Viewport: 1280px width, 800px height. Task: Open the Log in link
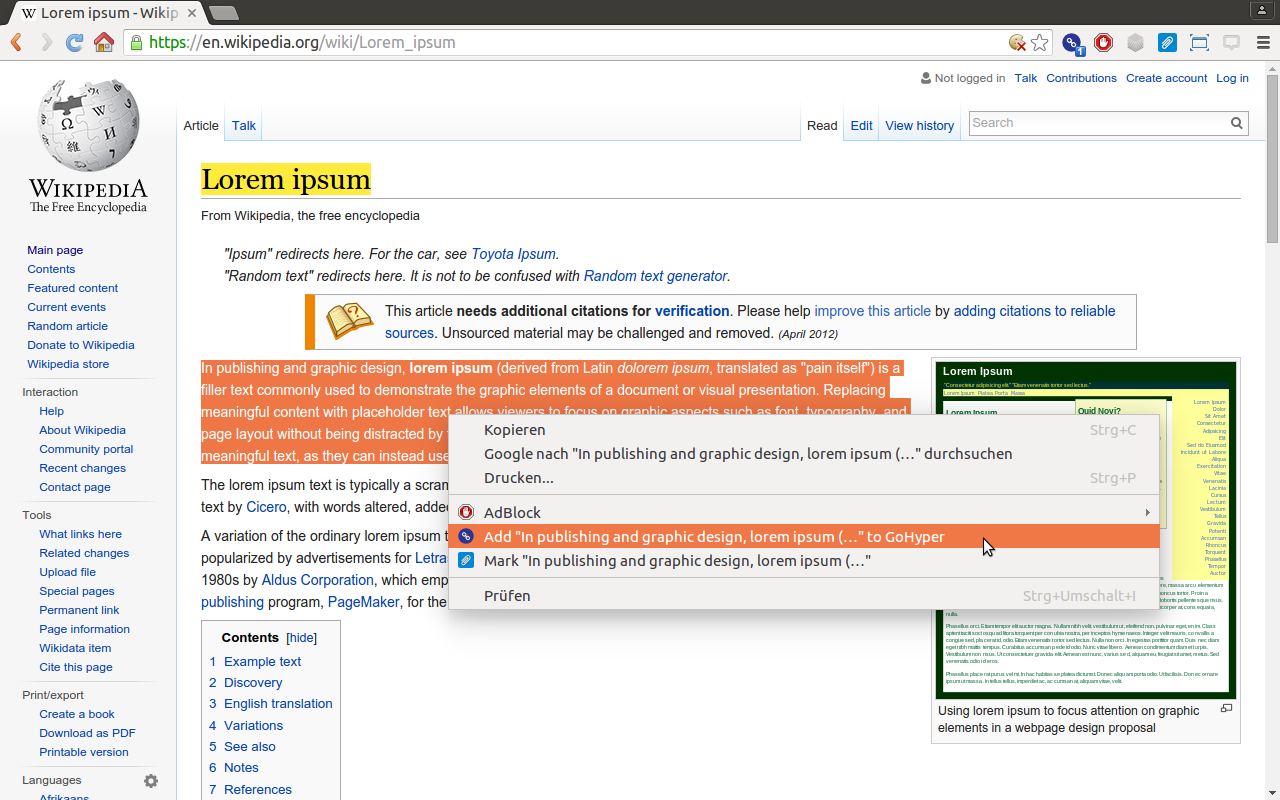point(1232,78)
